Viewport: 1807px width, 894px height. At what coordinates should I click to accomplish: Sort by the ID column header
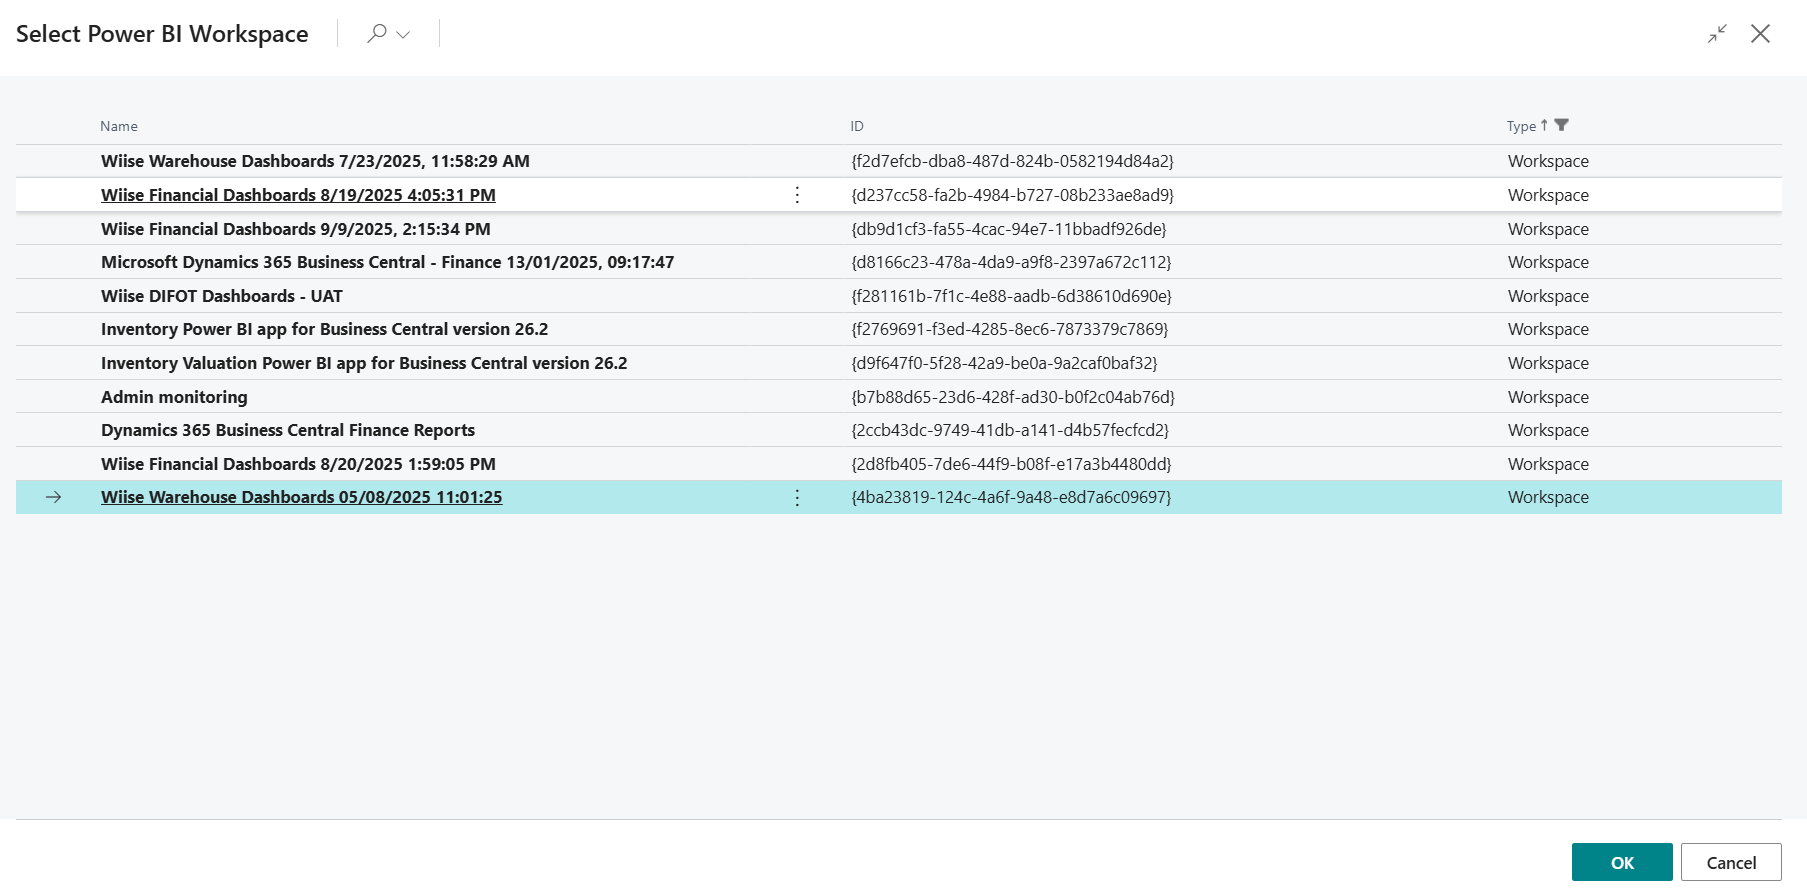click(x=857, y=126)
